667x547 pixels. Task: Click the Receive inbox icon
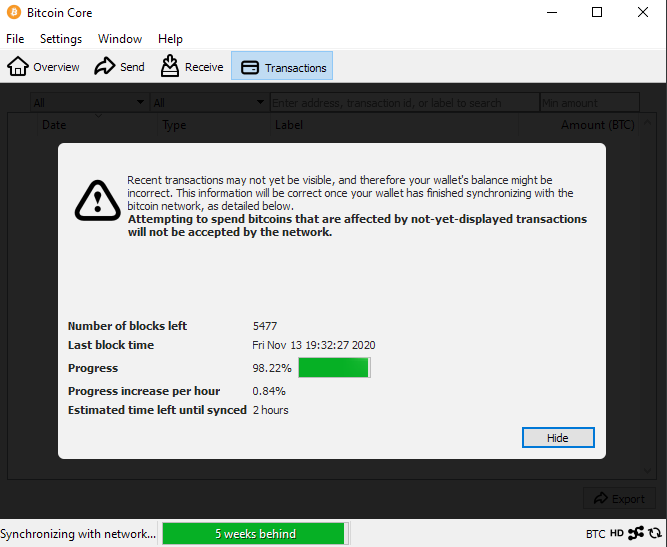tap(170, 66)
